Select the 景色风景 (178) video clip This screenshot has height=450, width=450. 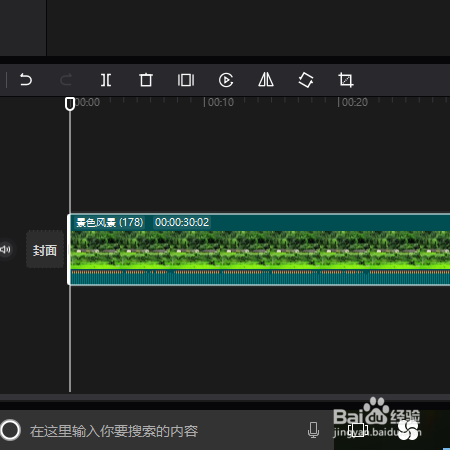click(259, 249)
